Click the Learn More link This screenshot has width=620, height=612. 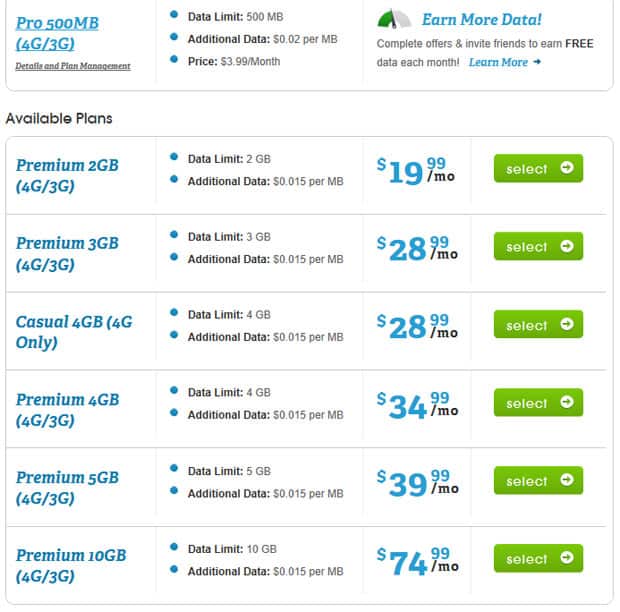pos(498,62)
